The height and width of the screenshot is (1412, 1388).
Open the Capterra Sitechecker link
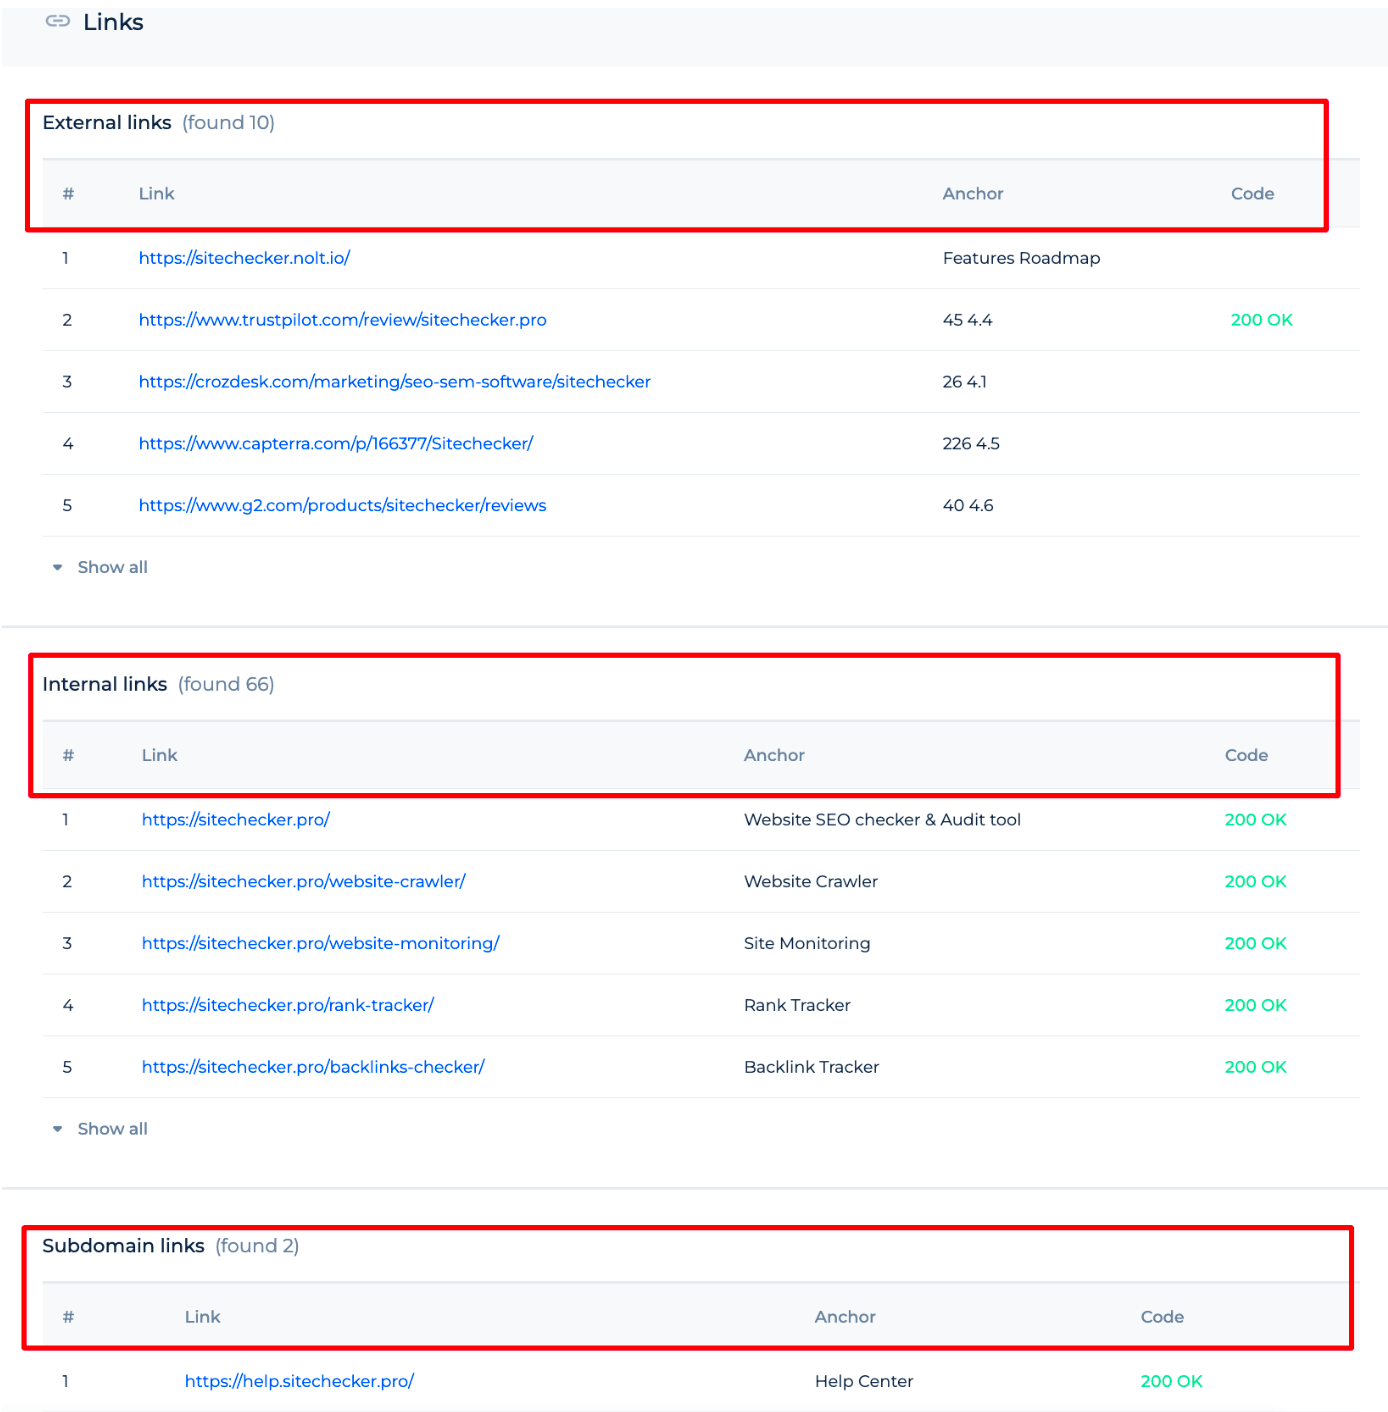pos(336,444)
